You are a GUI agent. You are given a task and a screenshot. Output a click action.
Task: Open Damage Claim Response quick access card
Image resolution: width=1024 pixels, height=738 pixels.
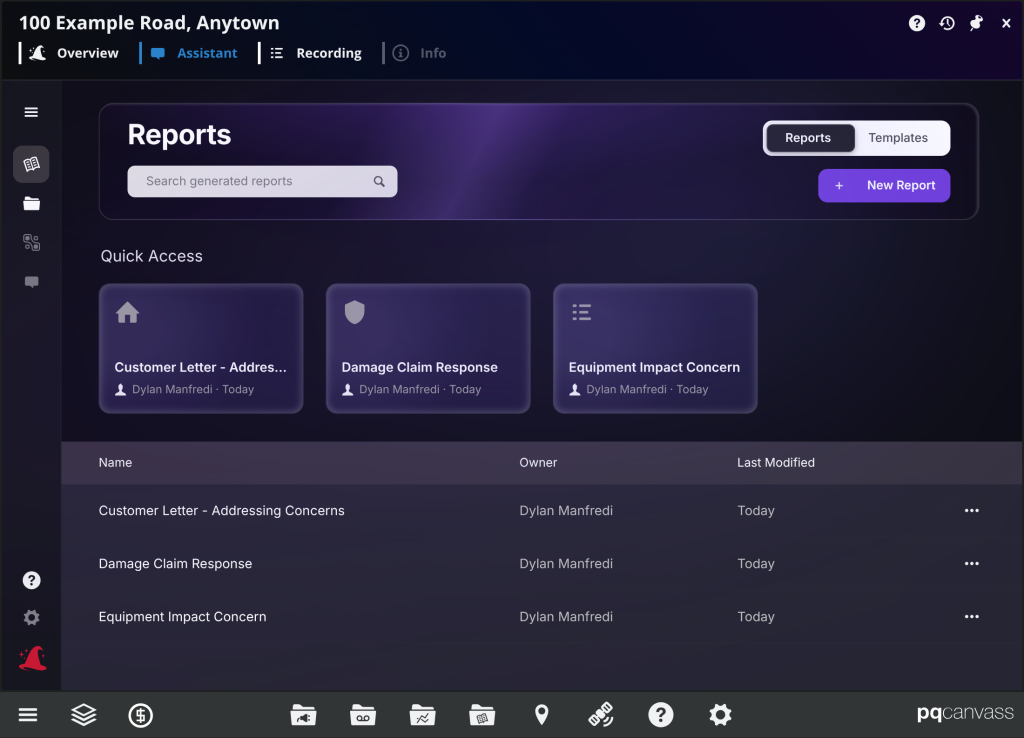point(428,348)
